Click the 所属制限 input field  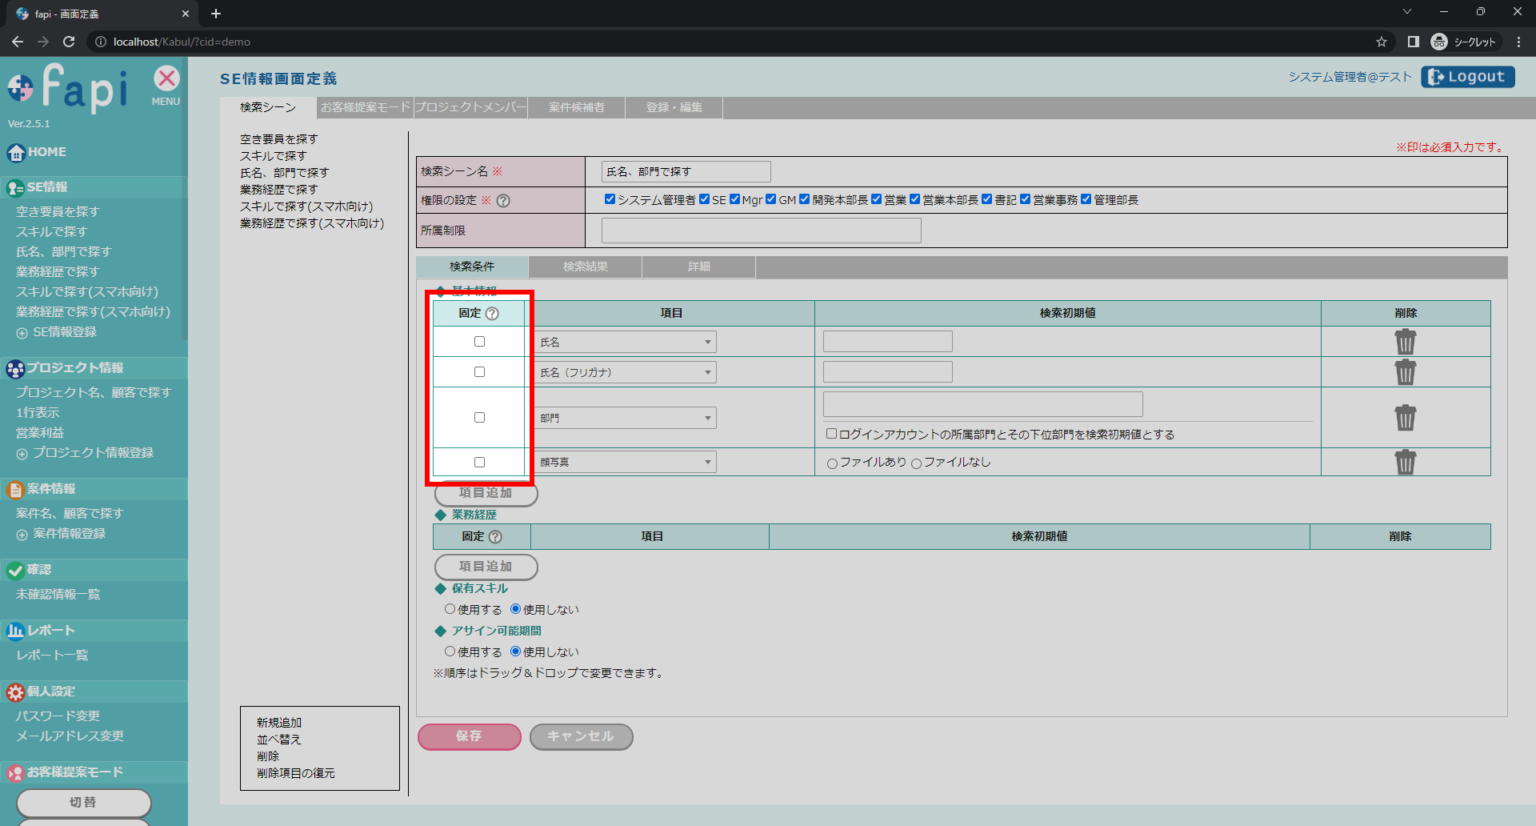[760, 231]
